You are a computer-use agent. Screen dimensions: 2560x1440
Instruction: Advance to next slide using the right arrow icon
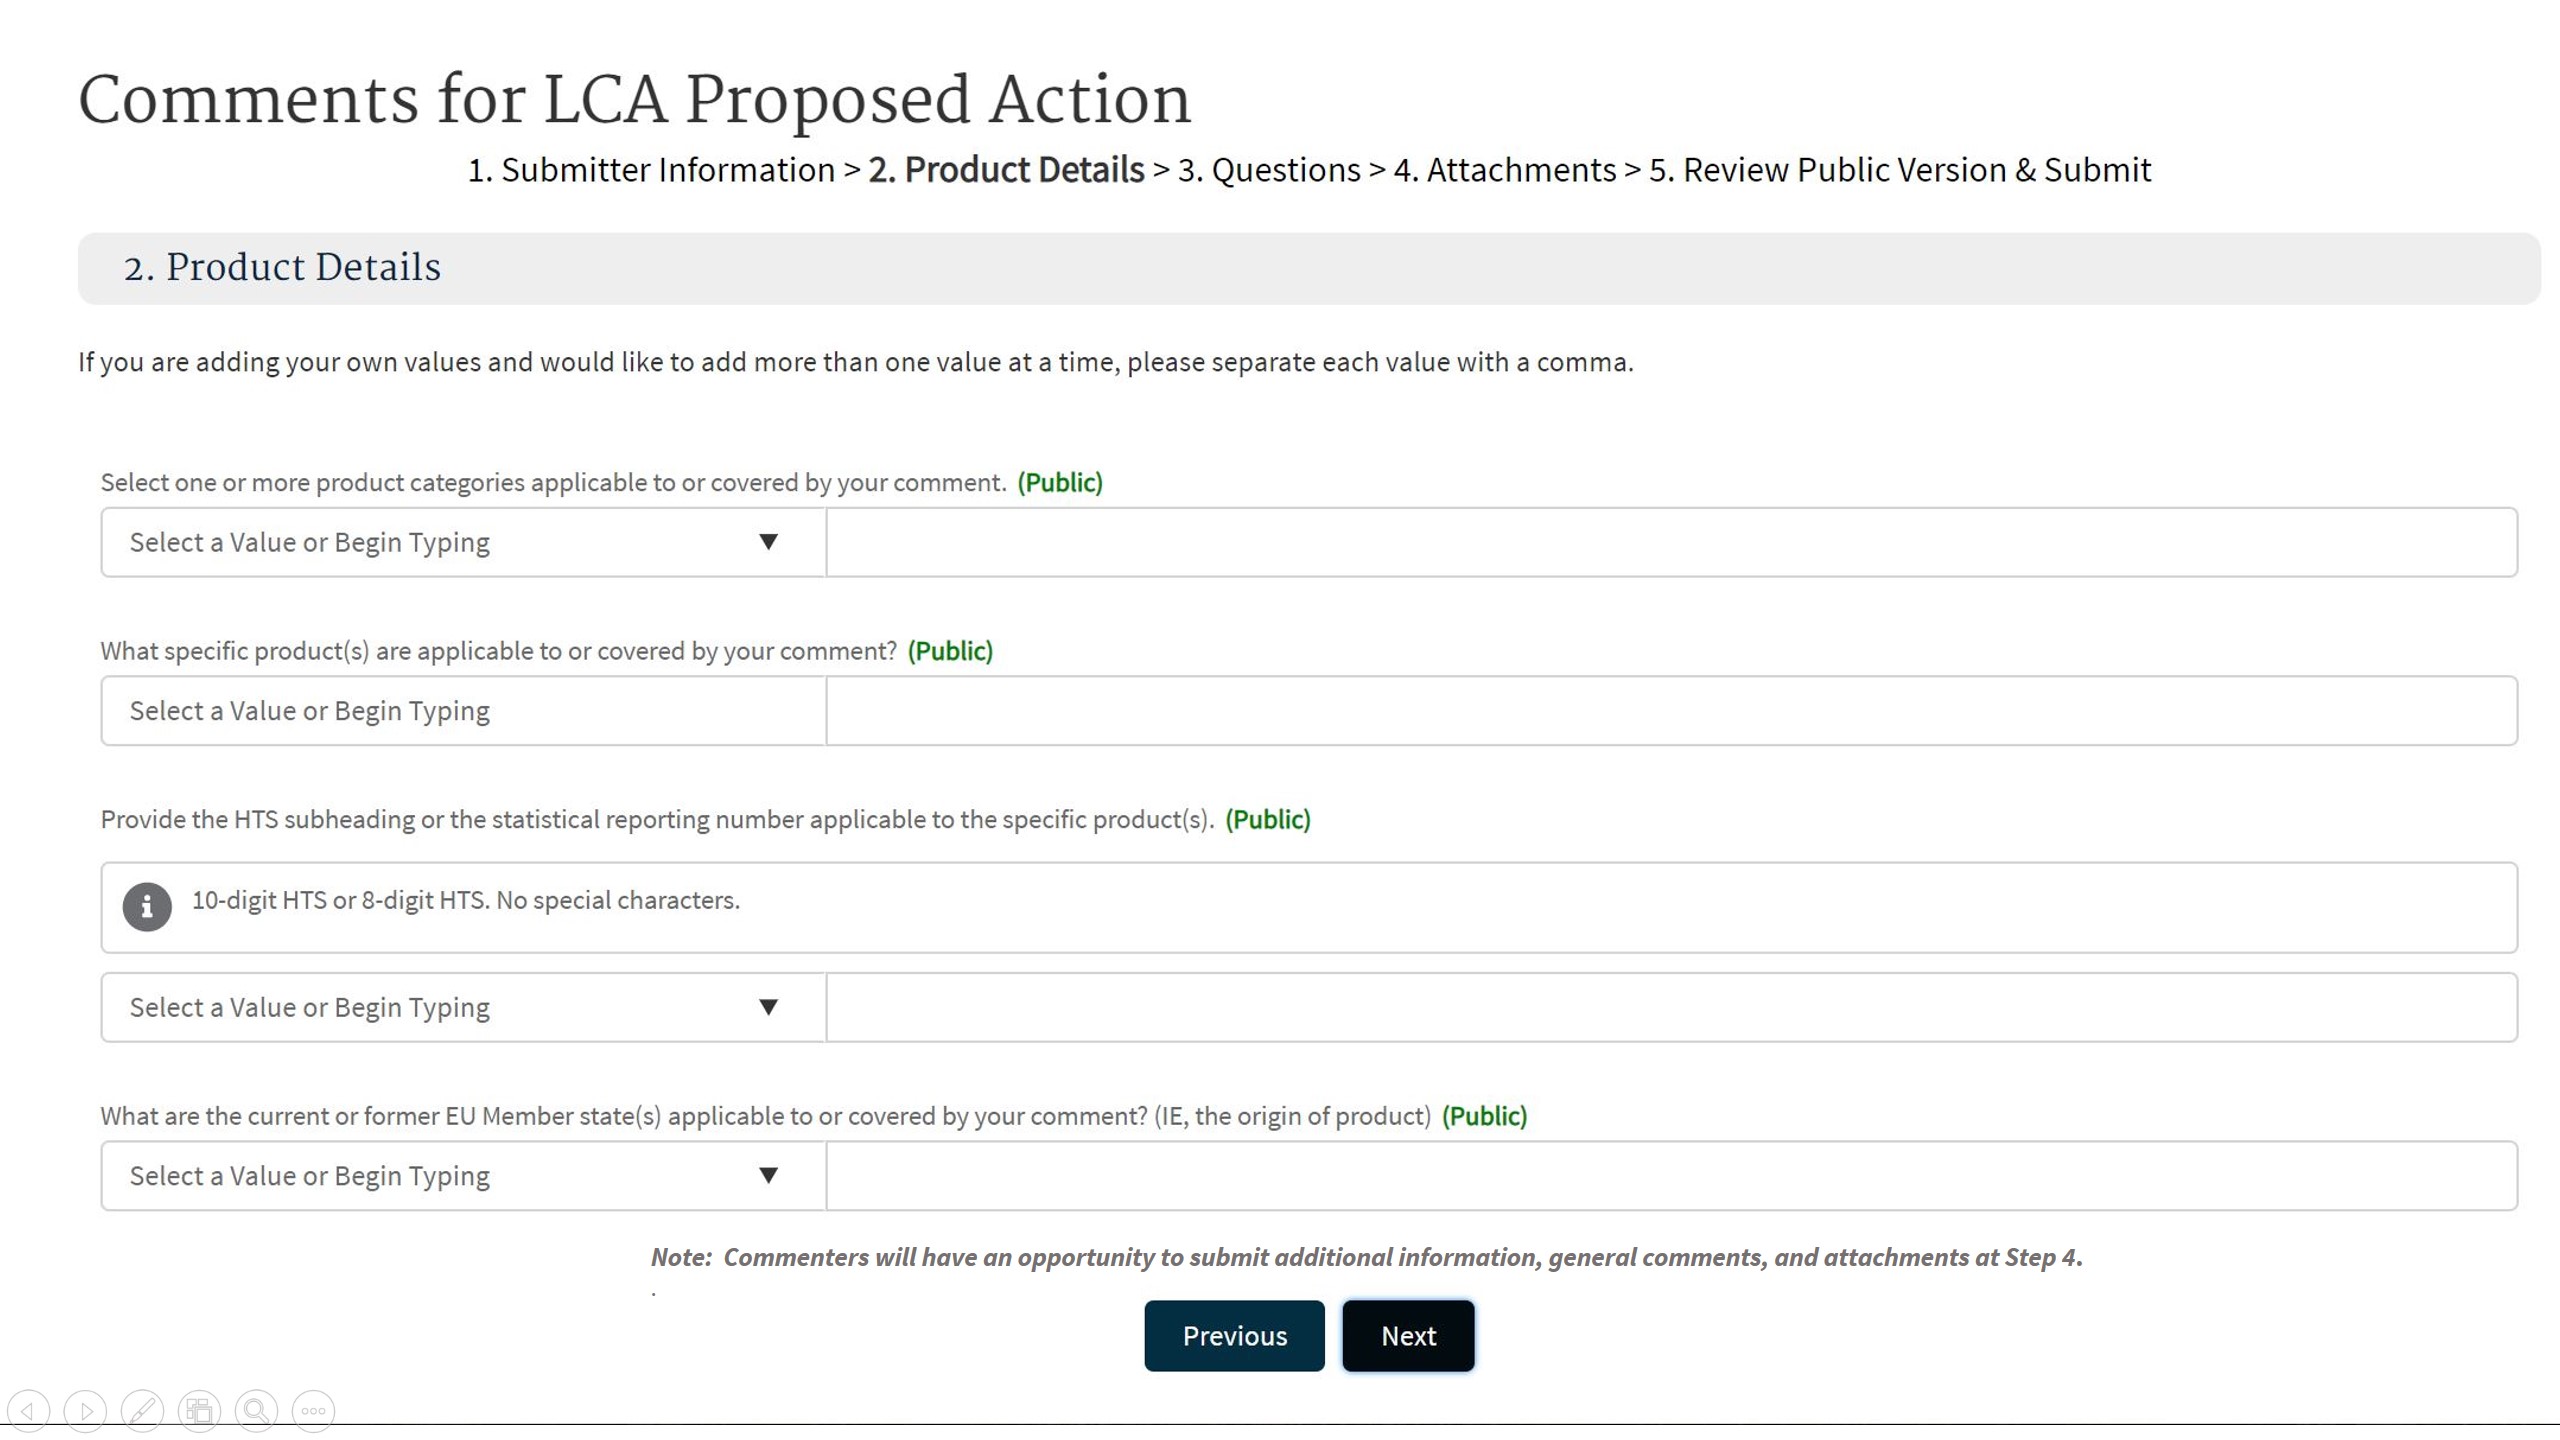pyautogui.click(x=85, y=1411)
